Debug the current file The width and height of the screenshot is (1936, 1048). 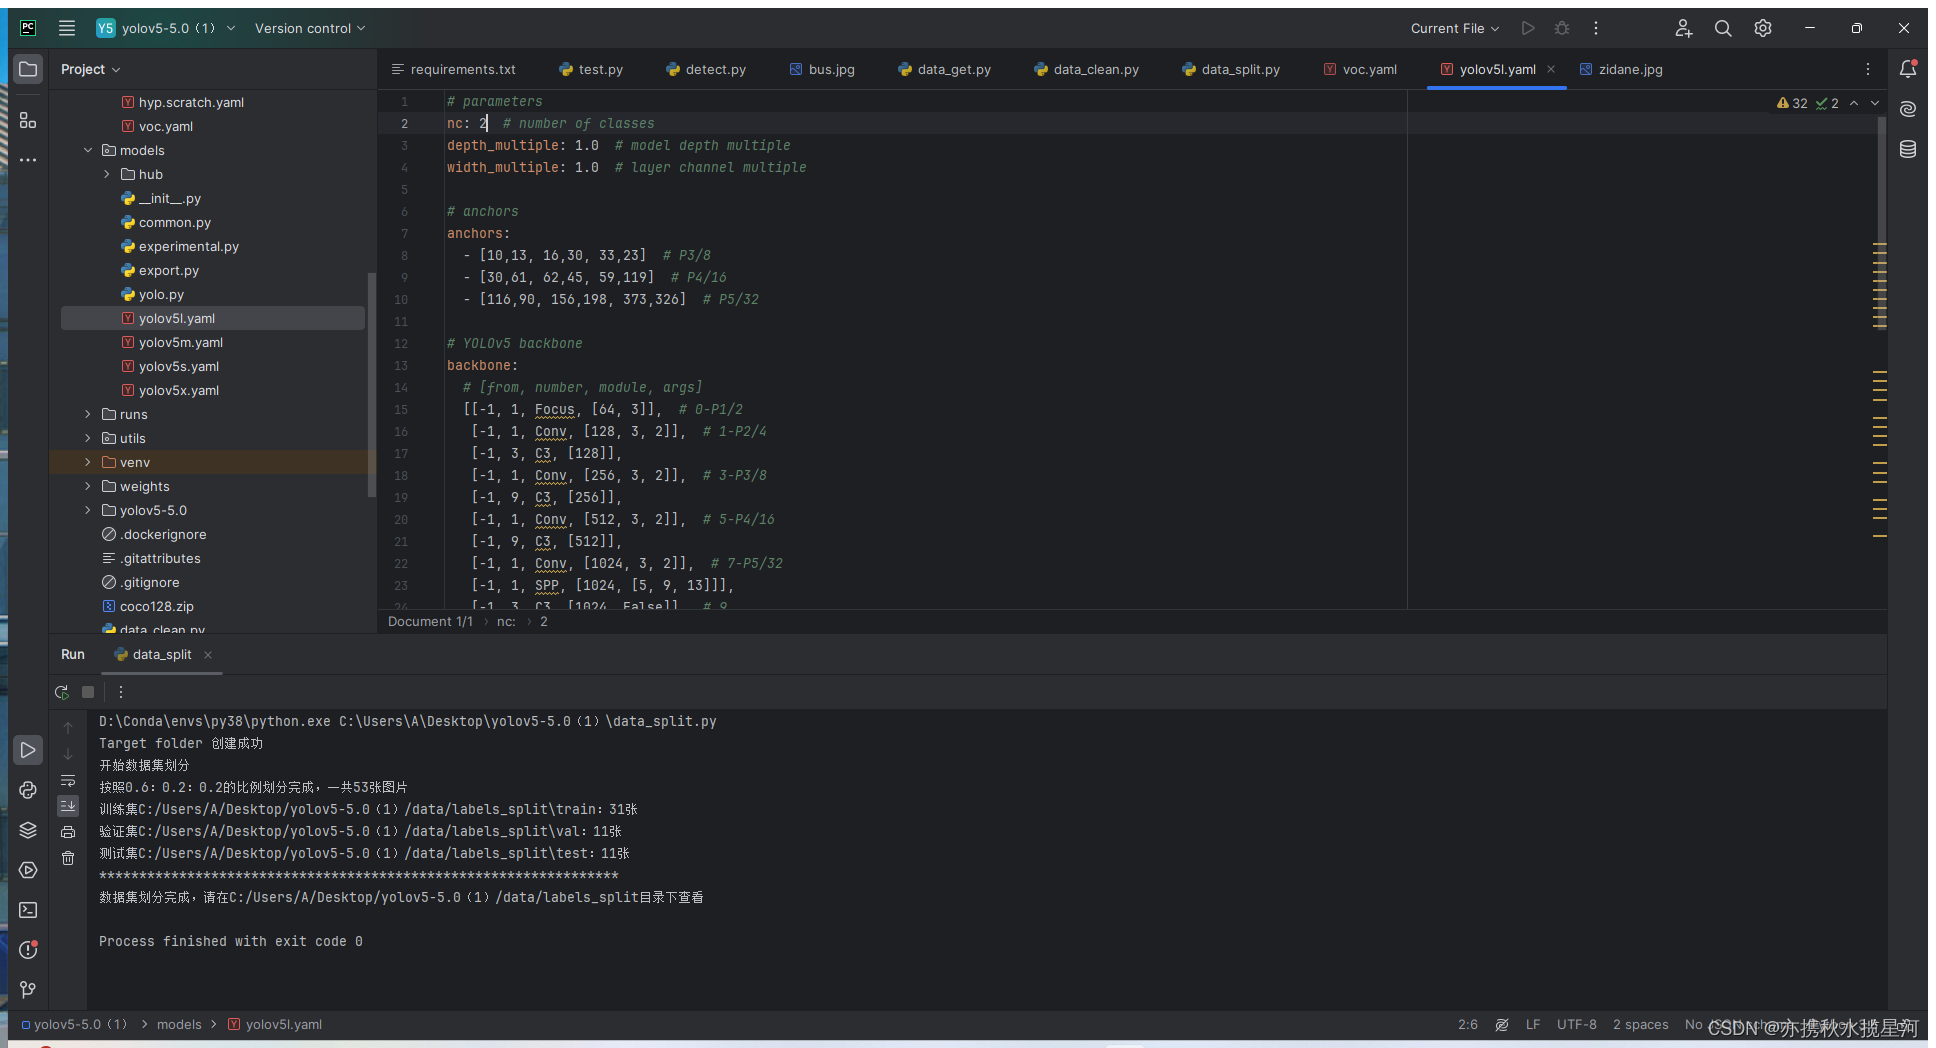pyautogui.click(x=1562, y=28)
